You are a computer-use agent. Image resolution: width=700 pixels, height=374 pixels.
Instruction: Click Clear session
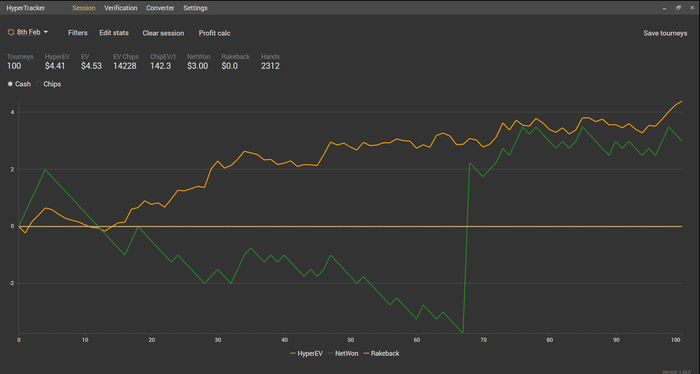(163, 33)
